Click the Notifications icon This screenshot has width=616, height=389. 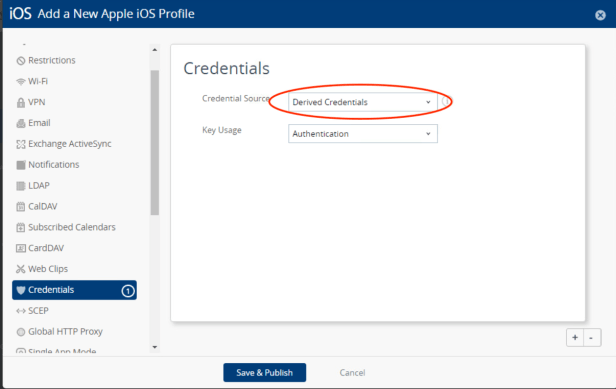[20, 165]
